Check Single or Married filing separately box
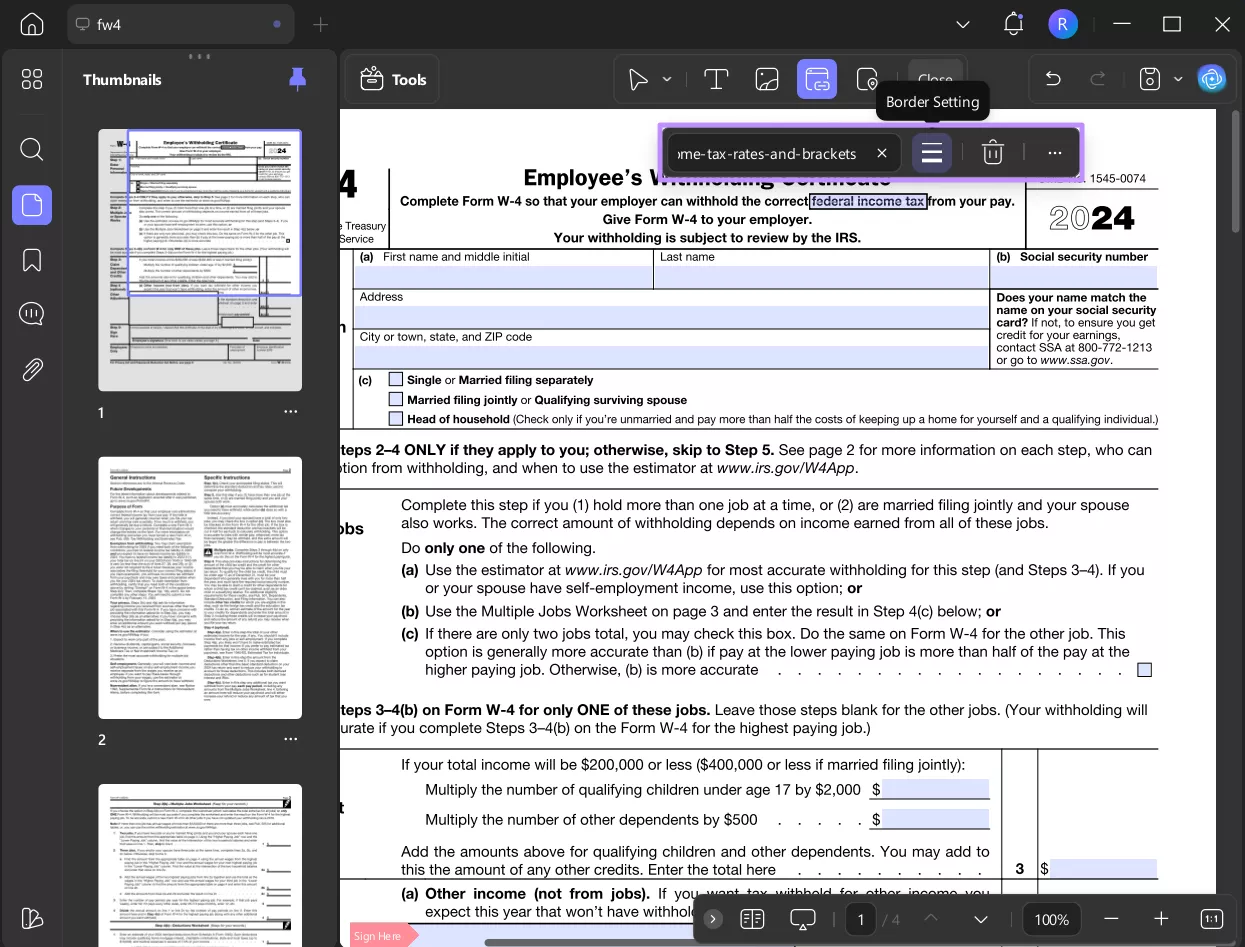The height and width of the screenshot is (947, 1245). tap(396, 380)
